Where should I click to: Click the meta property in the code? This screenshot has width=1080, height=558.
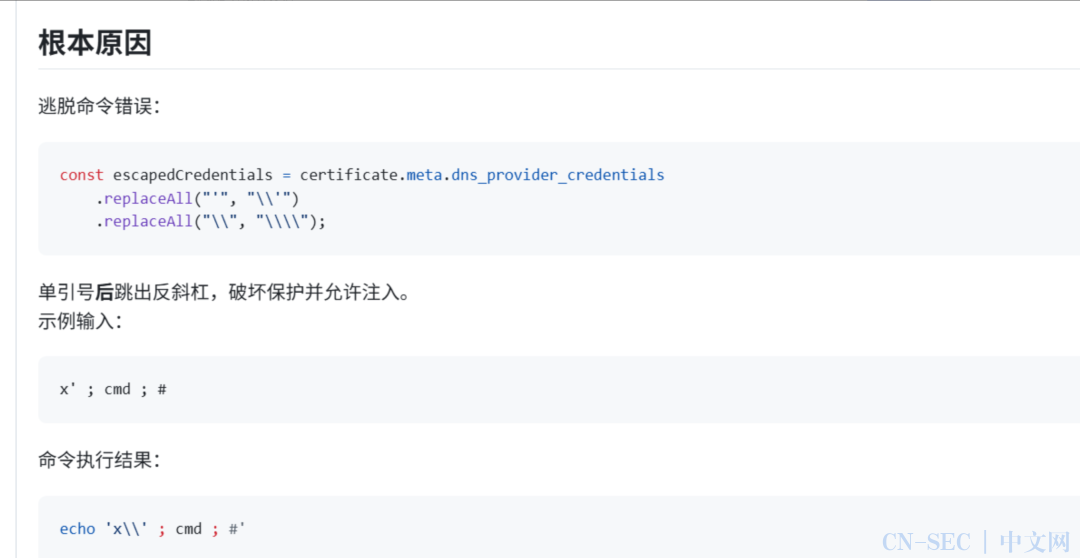pos(425,175)
